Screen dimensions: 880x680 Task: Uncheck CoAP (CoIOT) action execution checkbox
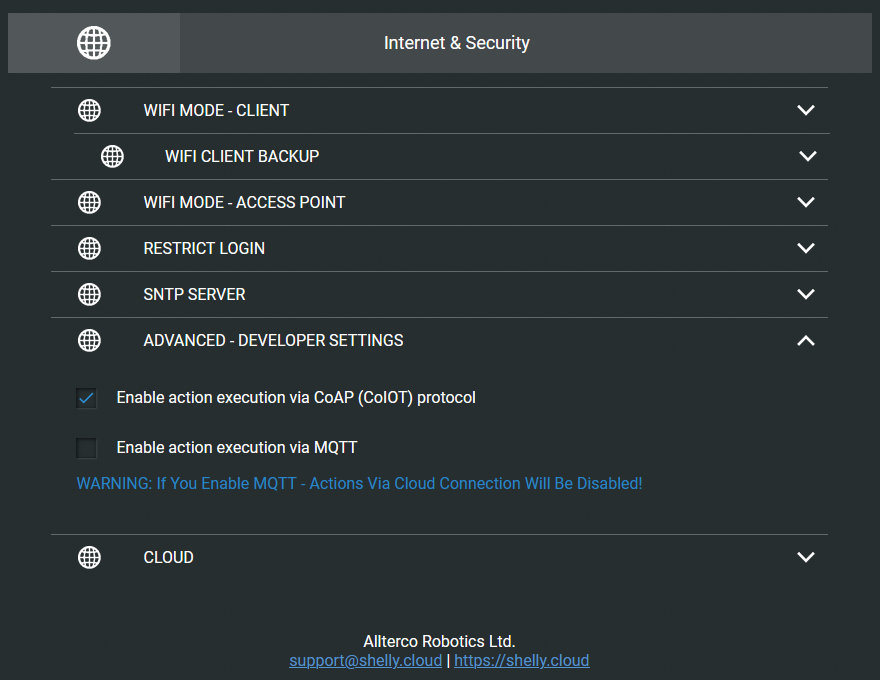[87, 398]
